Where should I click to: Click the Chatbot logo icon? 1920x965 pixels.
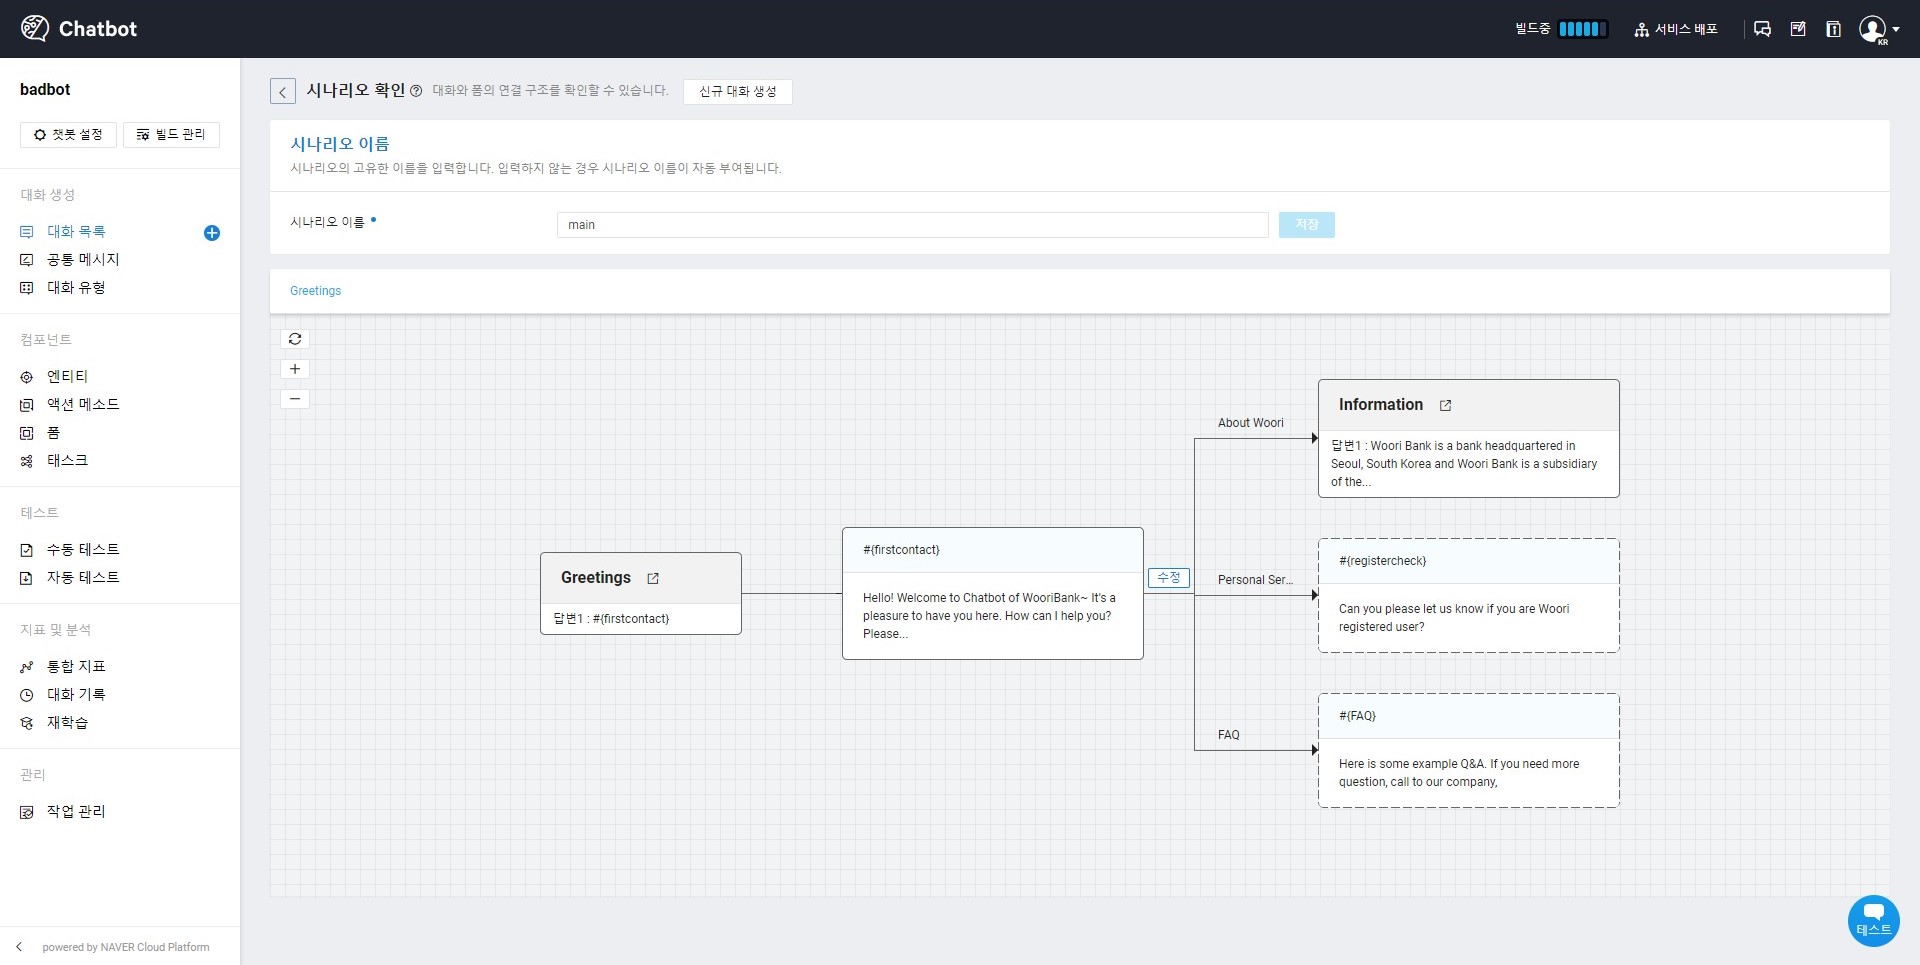coord(35,28)
